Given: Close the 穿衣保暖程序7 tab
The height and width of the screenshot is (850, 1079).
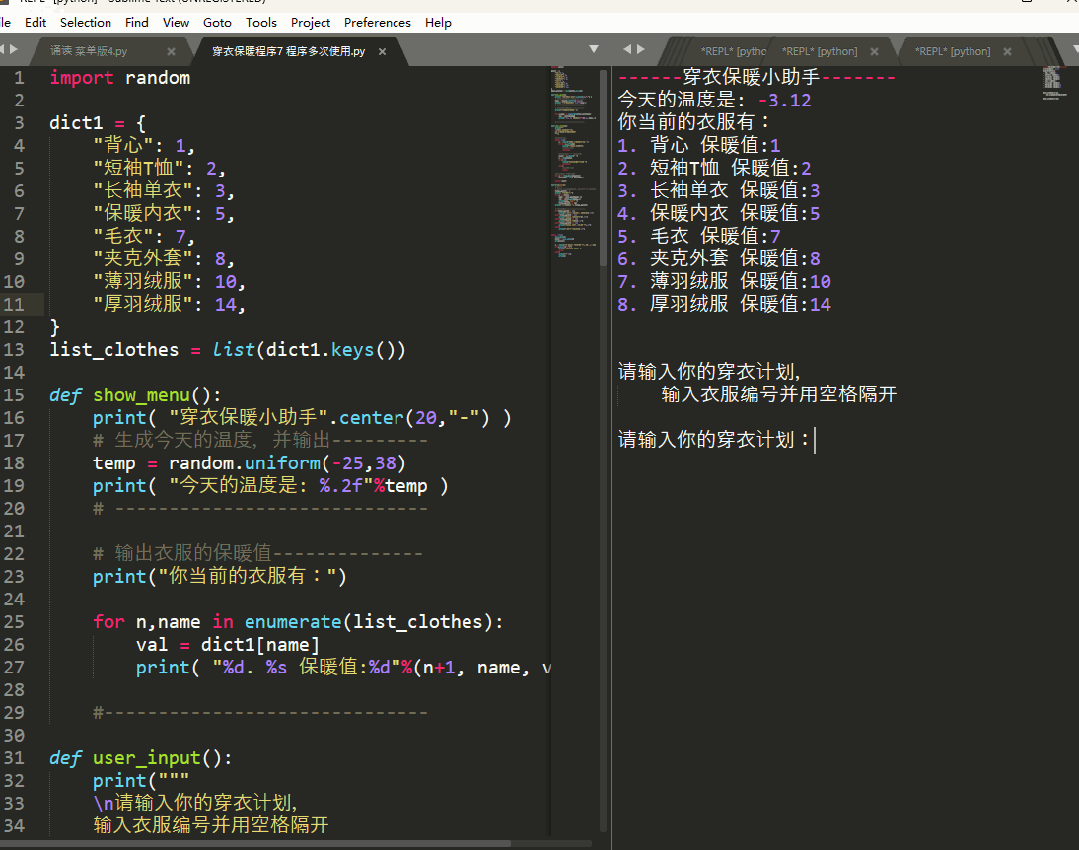Looking at the screenshot, I should point(383,52).
